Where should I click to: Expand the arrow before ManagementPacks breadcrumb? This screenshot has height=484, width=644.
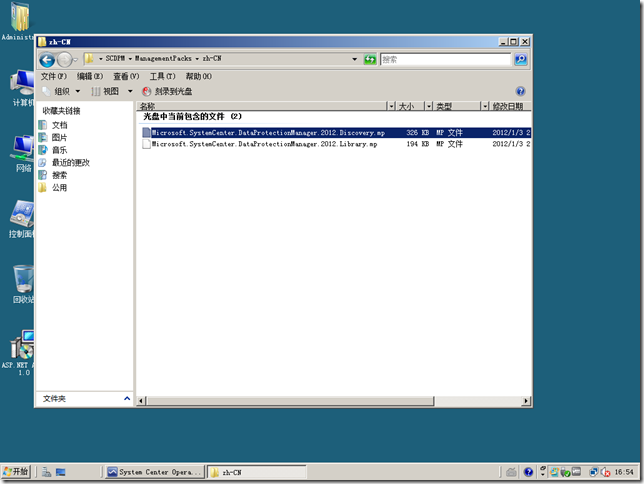pos(130,59)
